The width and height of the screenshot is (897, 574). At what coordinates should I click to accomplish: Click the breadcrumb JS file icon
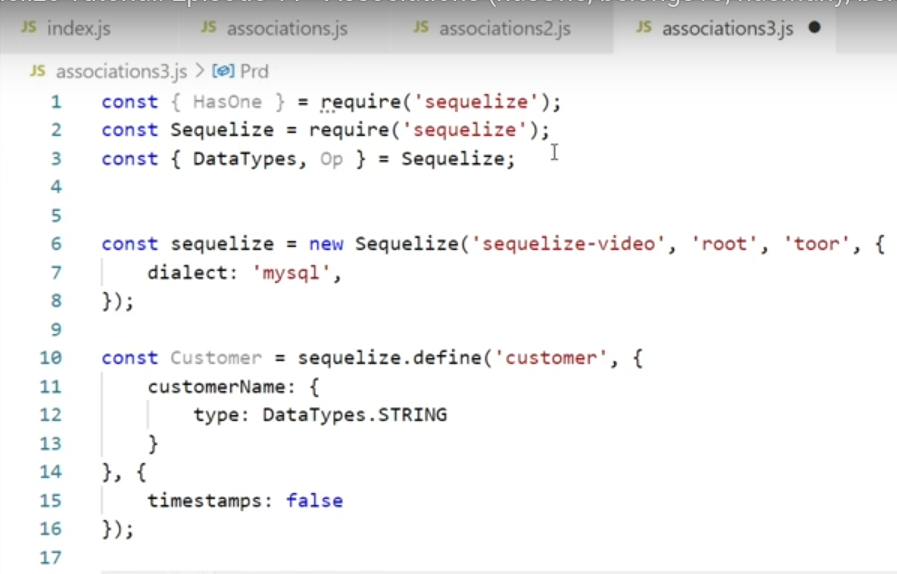pos(38,71)
